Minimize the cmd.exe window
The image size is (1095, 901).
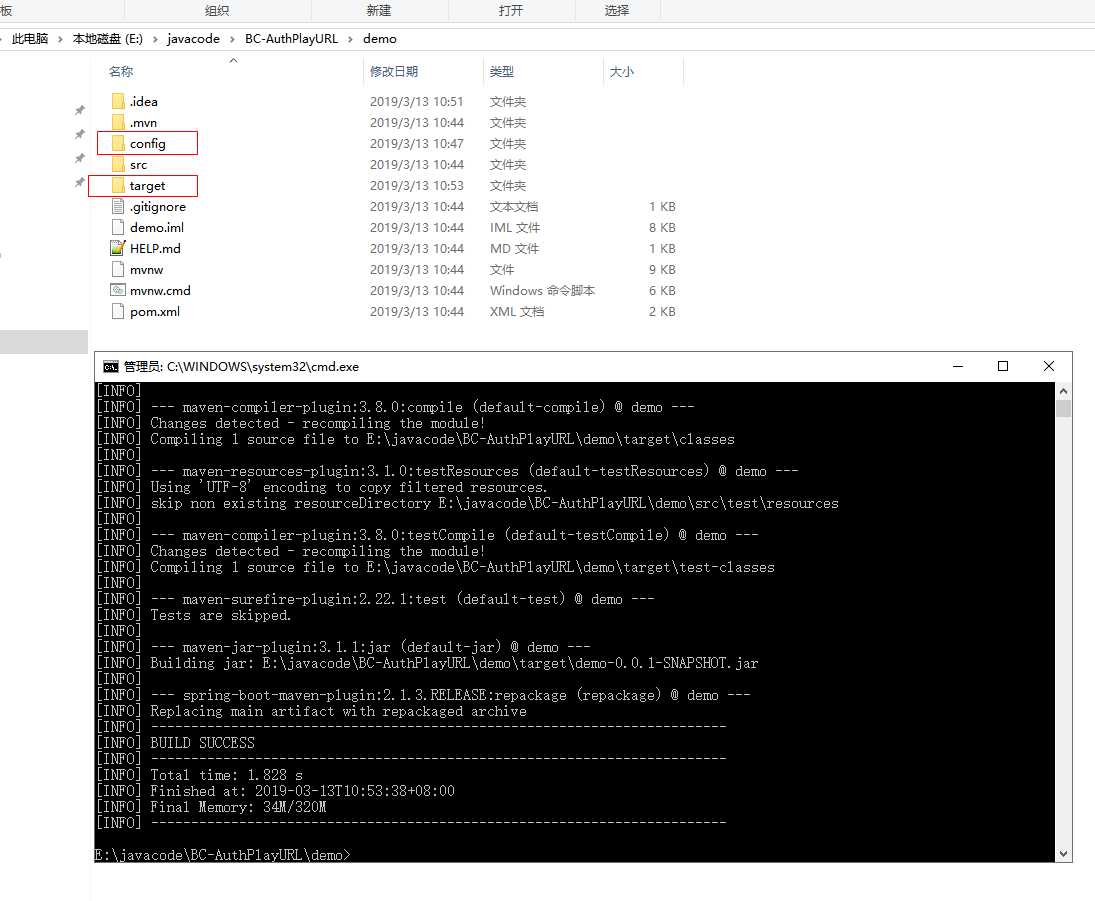(x=958, y=366)
